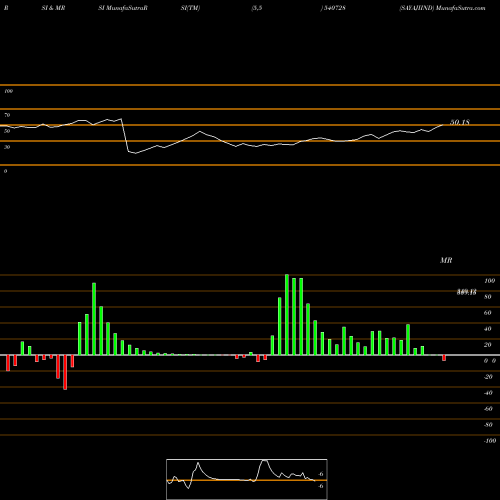
Task: Click the MR axis label -20
Action: (x=488, y=377)
